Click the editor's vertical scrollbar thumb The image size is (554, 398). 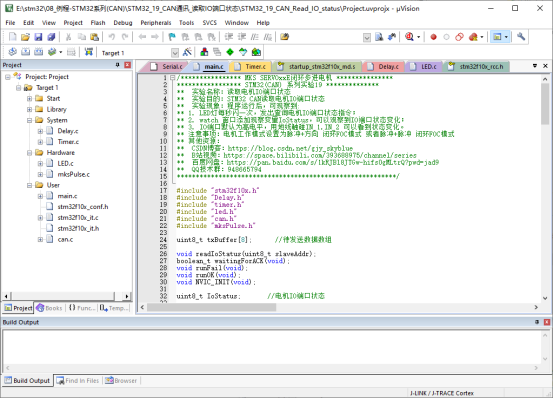pyautogui.click(x=545, y=104)
